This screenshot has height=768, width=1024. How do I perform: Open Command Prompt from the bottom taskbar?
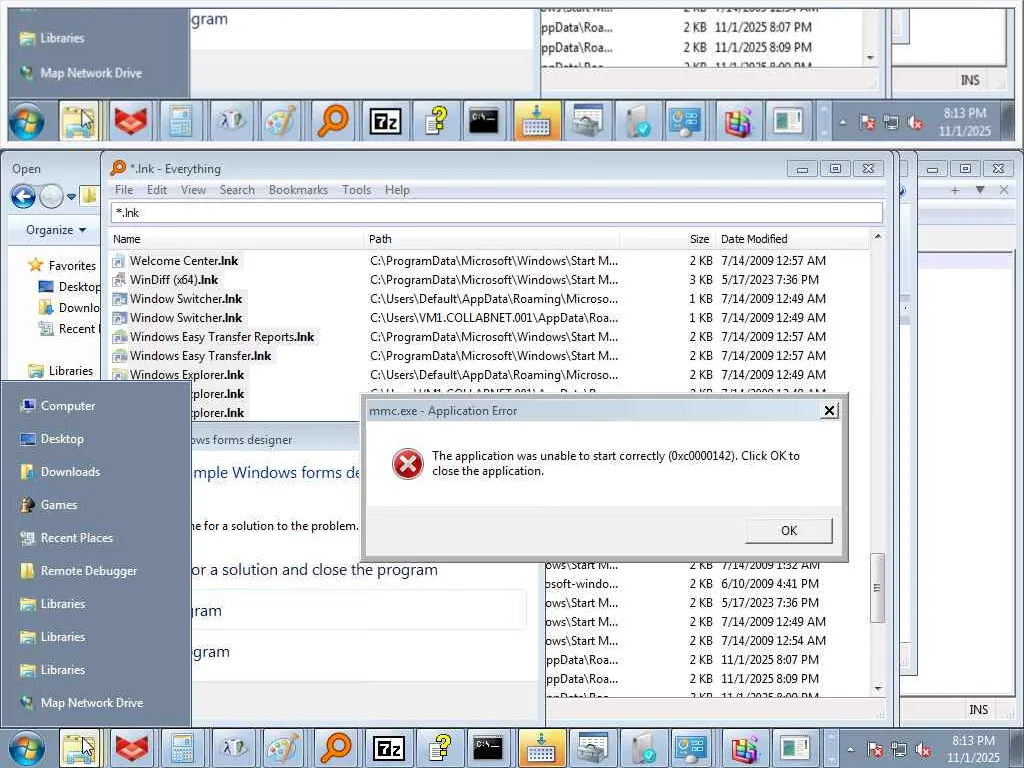(x=488, y=748)
